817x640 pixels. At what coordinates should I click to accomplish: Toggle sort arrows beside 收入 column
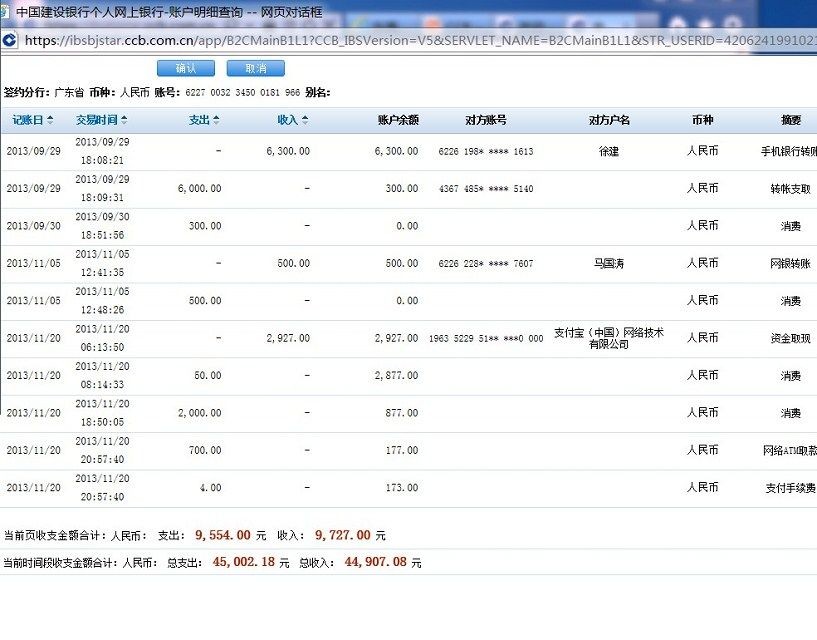305,121
